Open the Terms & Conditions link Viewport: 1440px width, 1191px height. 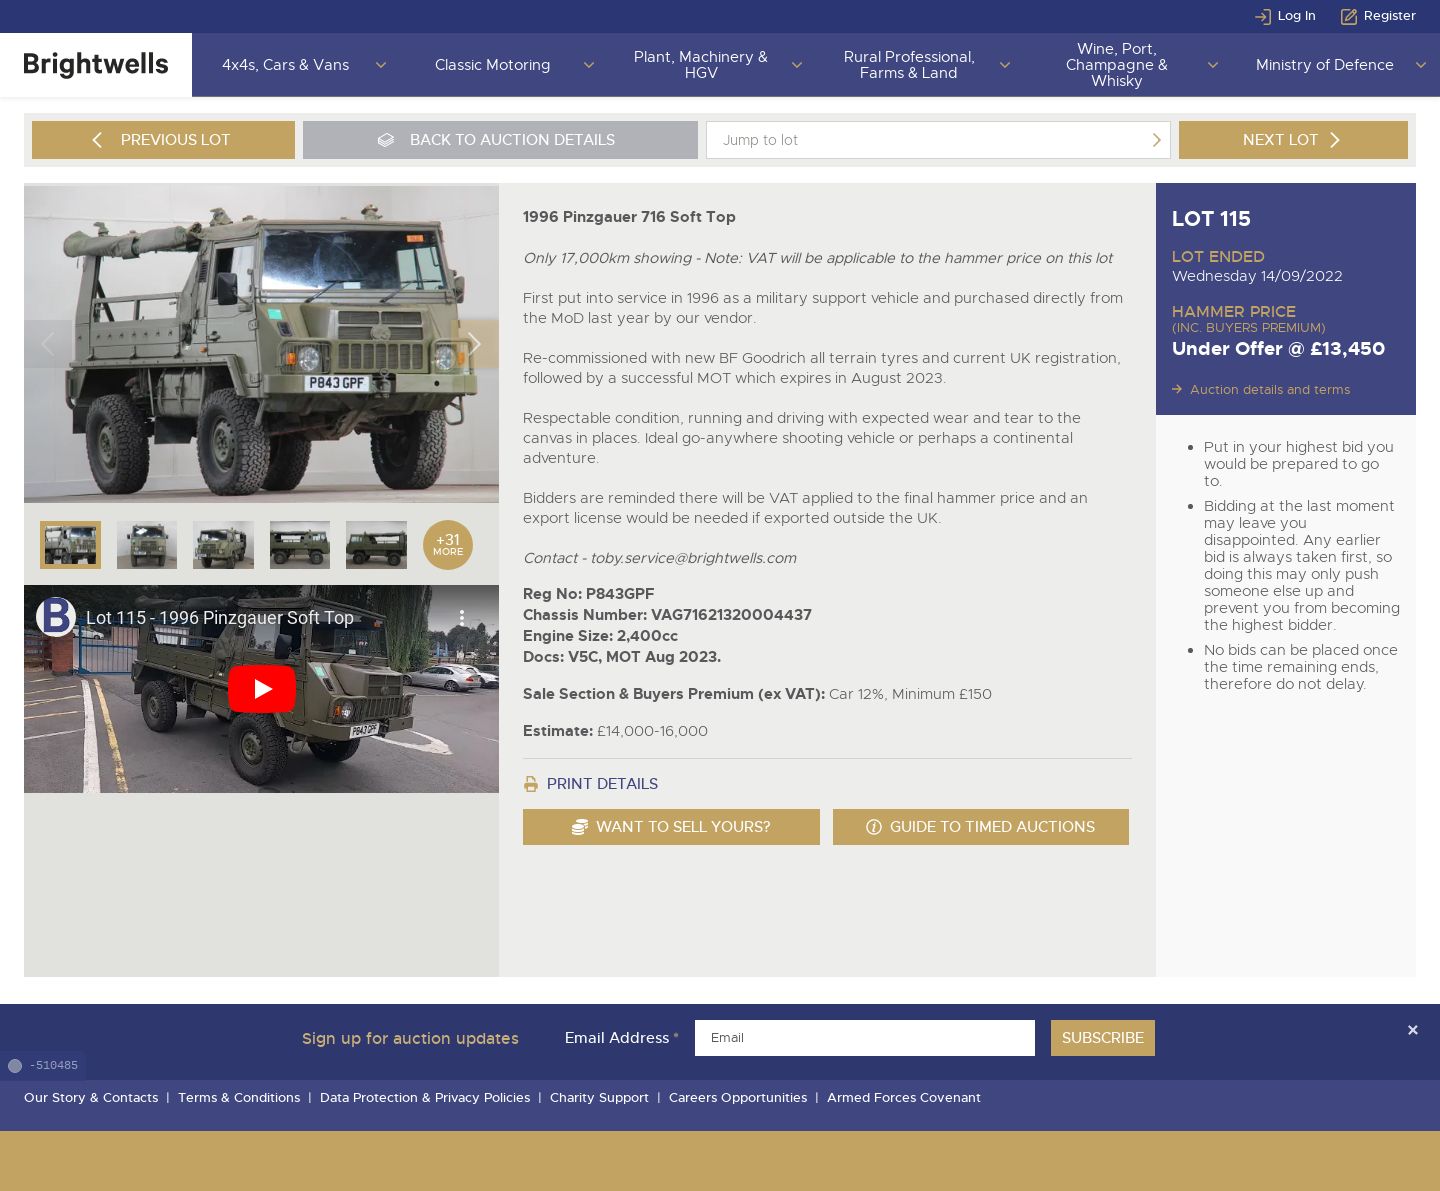pos(239,1098)
